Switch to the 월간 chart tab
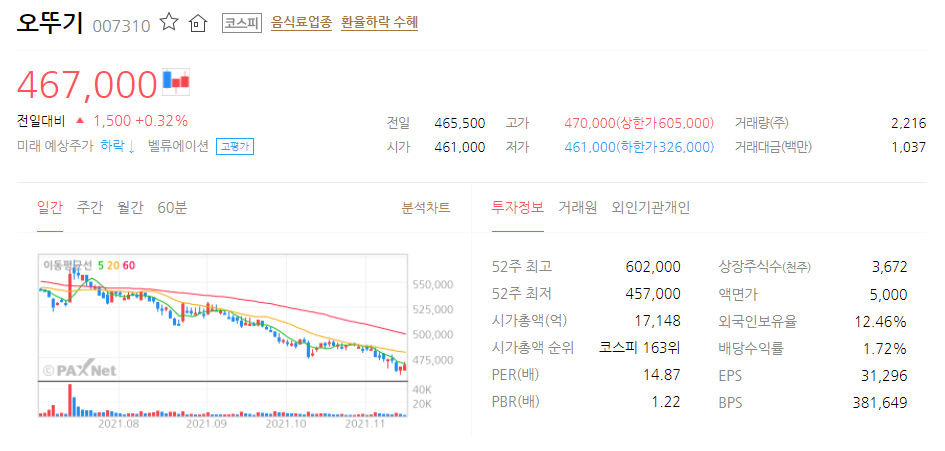This screenshot has width=945, height=451. click(x=130, y=208)
